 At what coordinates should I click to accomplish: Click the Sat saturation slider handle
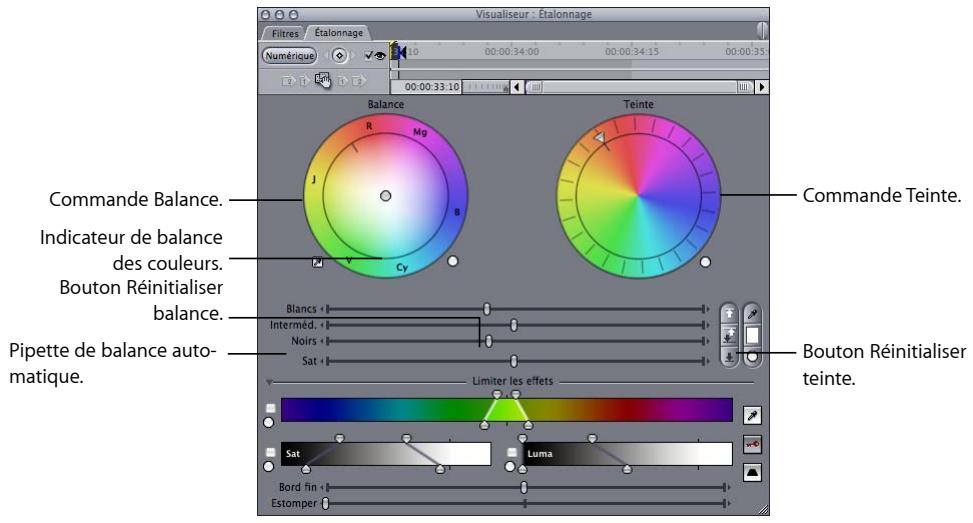click(514, 360)
